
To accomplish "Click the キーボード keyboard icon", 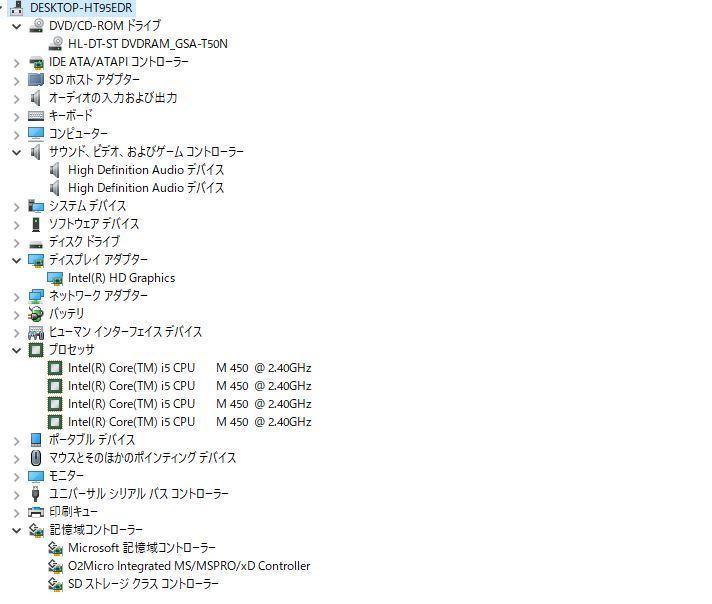I will click(x=36, y=116).
